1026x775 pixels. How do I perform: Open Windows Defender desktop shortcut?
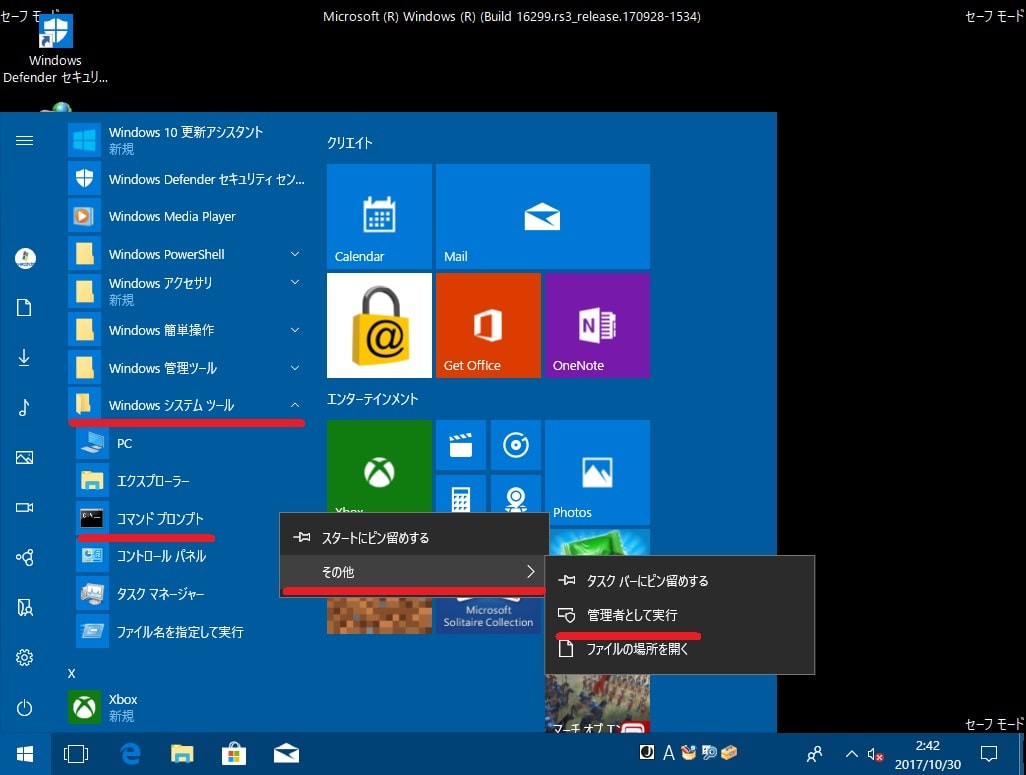pos(55,50)
